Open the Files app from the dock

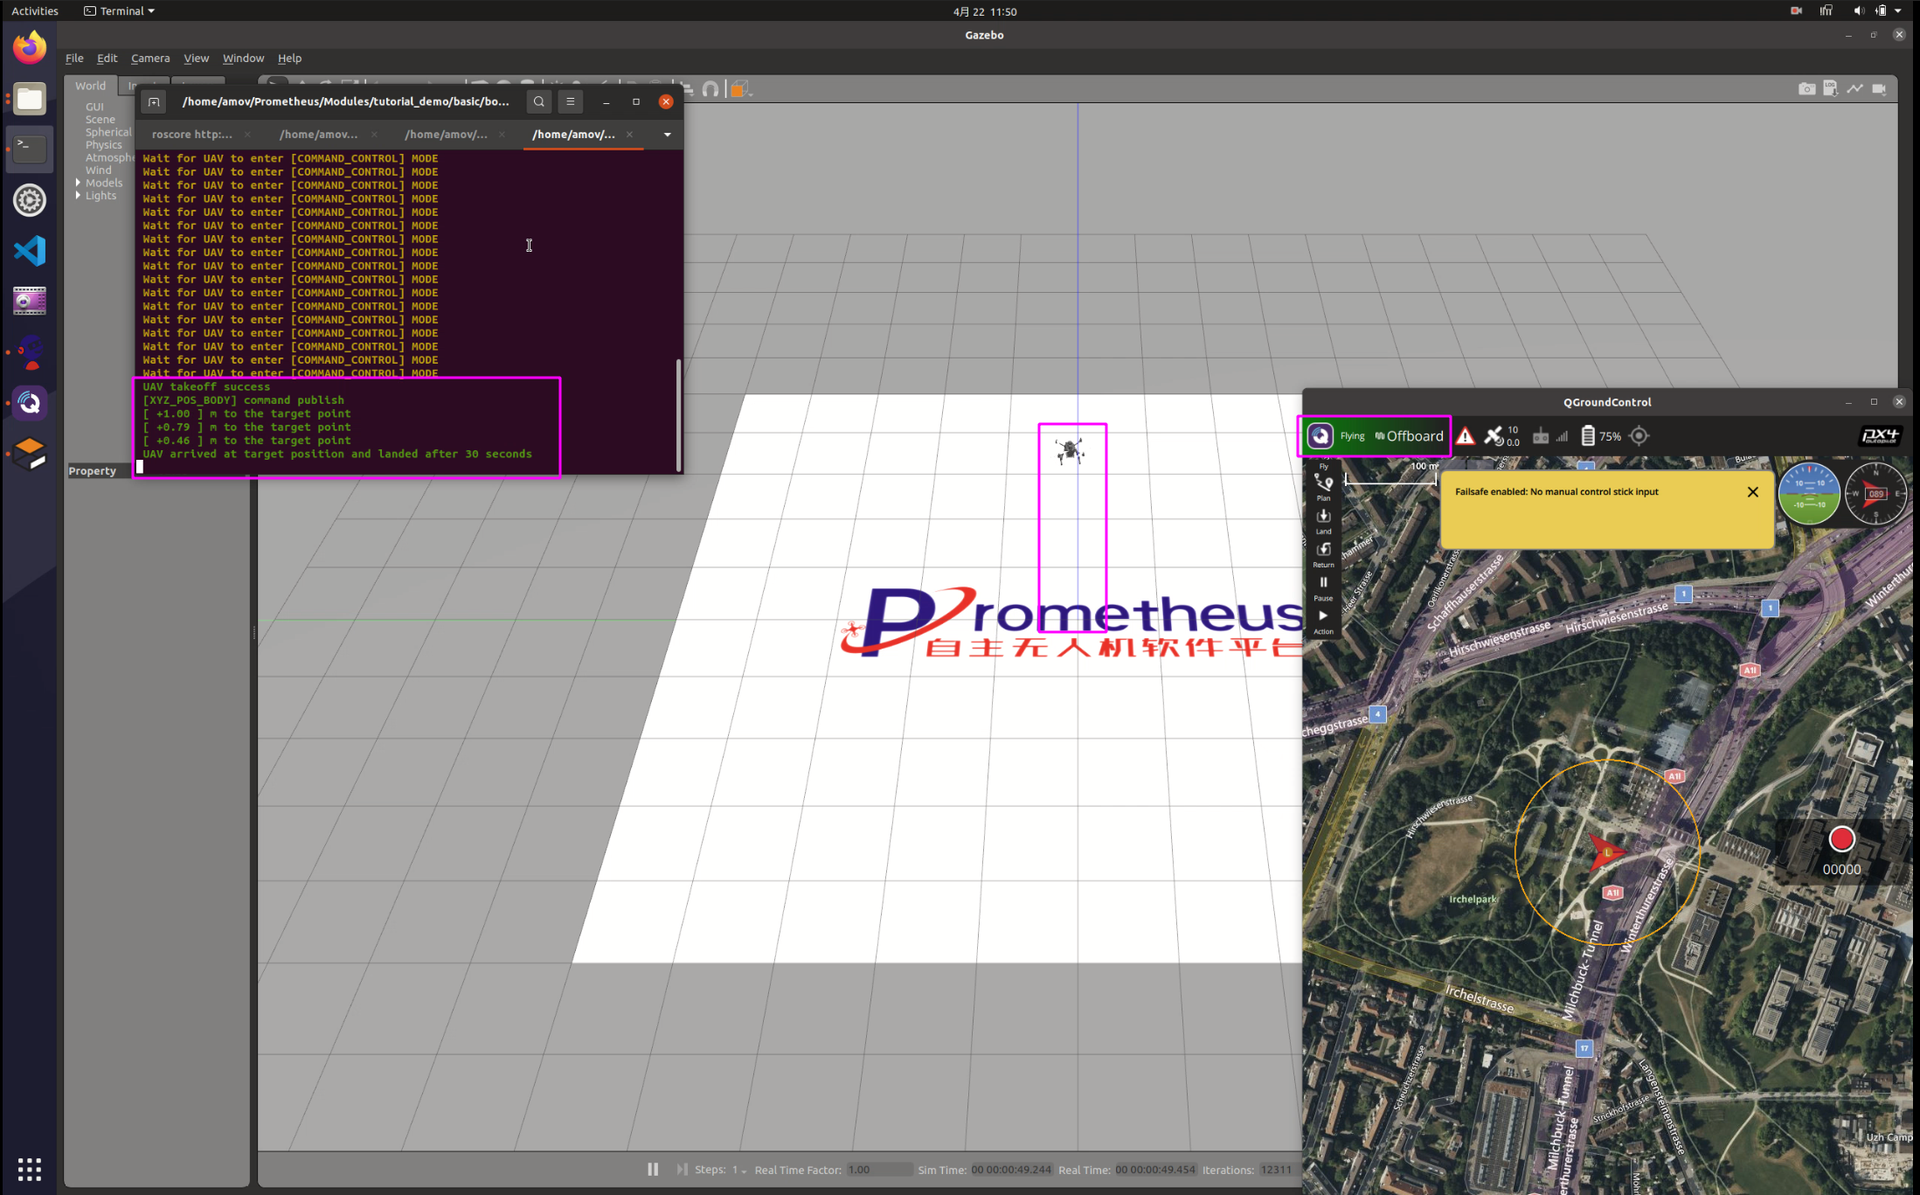coord(29,98)
